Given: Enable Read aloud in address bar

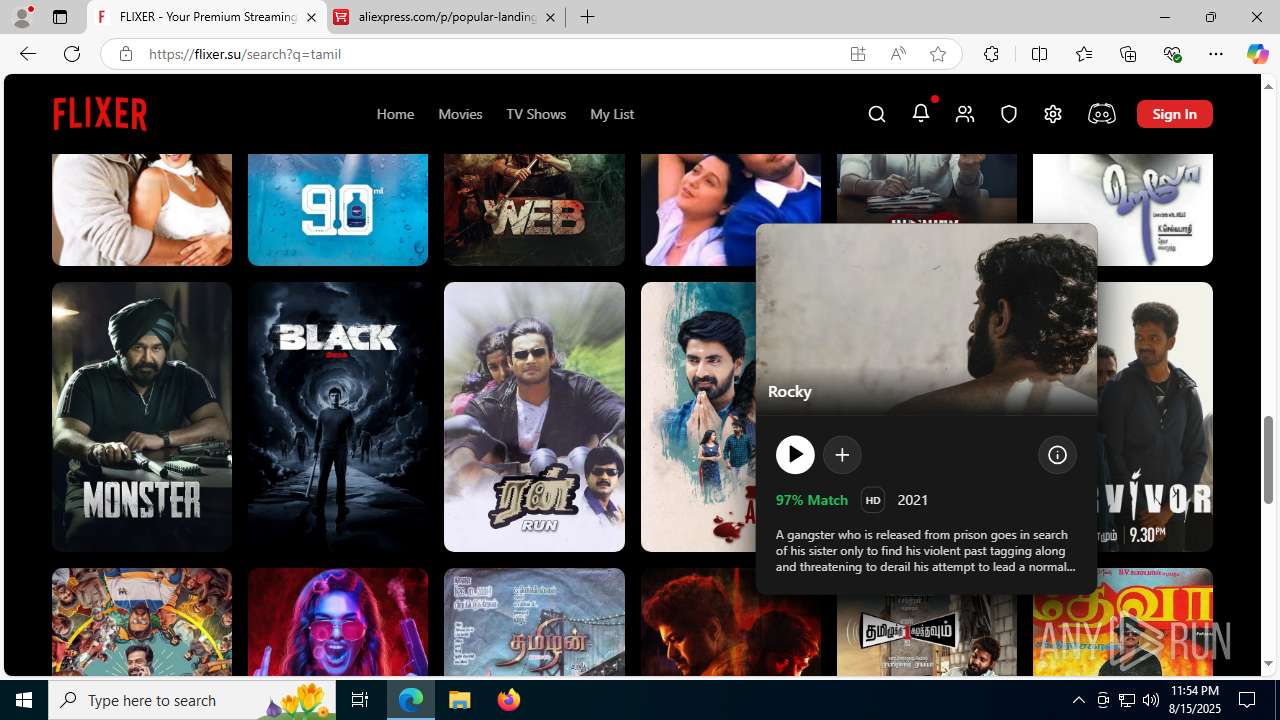Looking at the screenshot, I should (898, 54).
